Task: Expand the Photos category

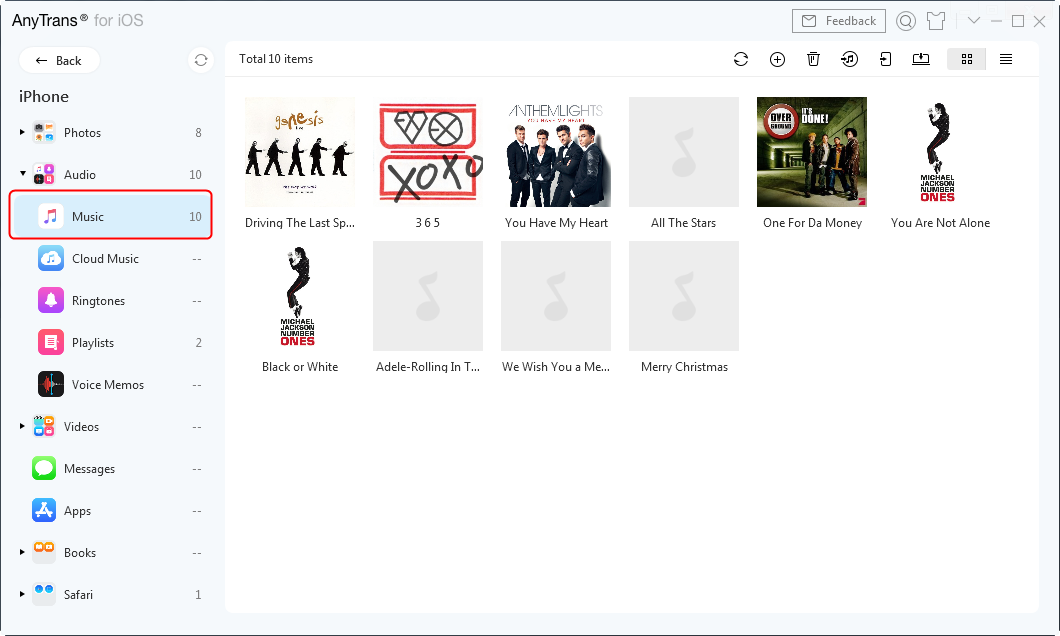Action: pos(22,132)
